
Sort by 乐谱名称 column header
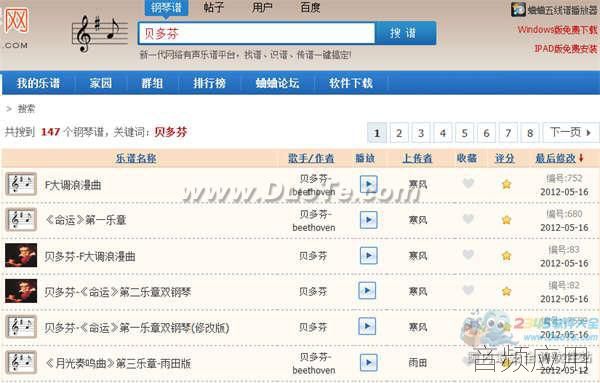click(136, 158)
